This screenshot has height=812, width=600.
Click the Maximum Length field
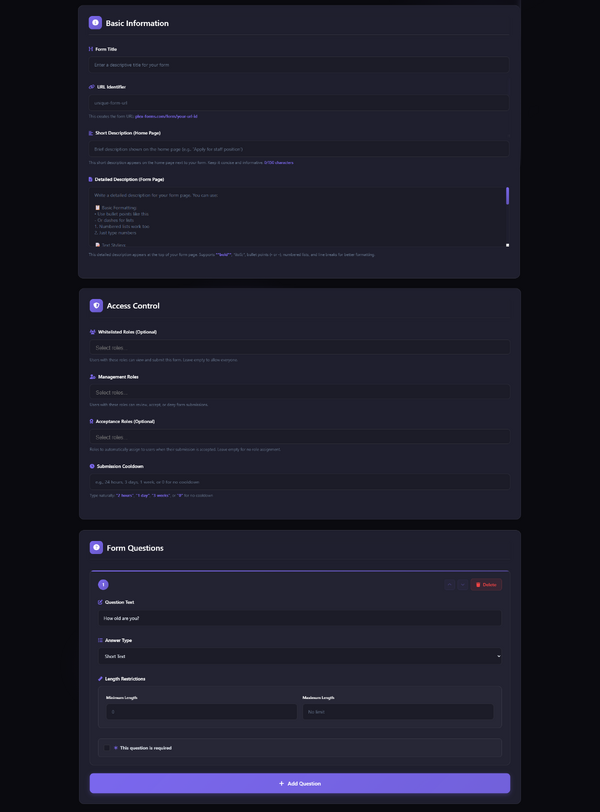pyautogui.click(x=398, y=712)
